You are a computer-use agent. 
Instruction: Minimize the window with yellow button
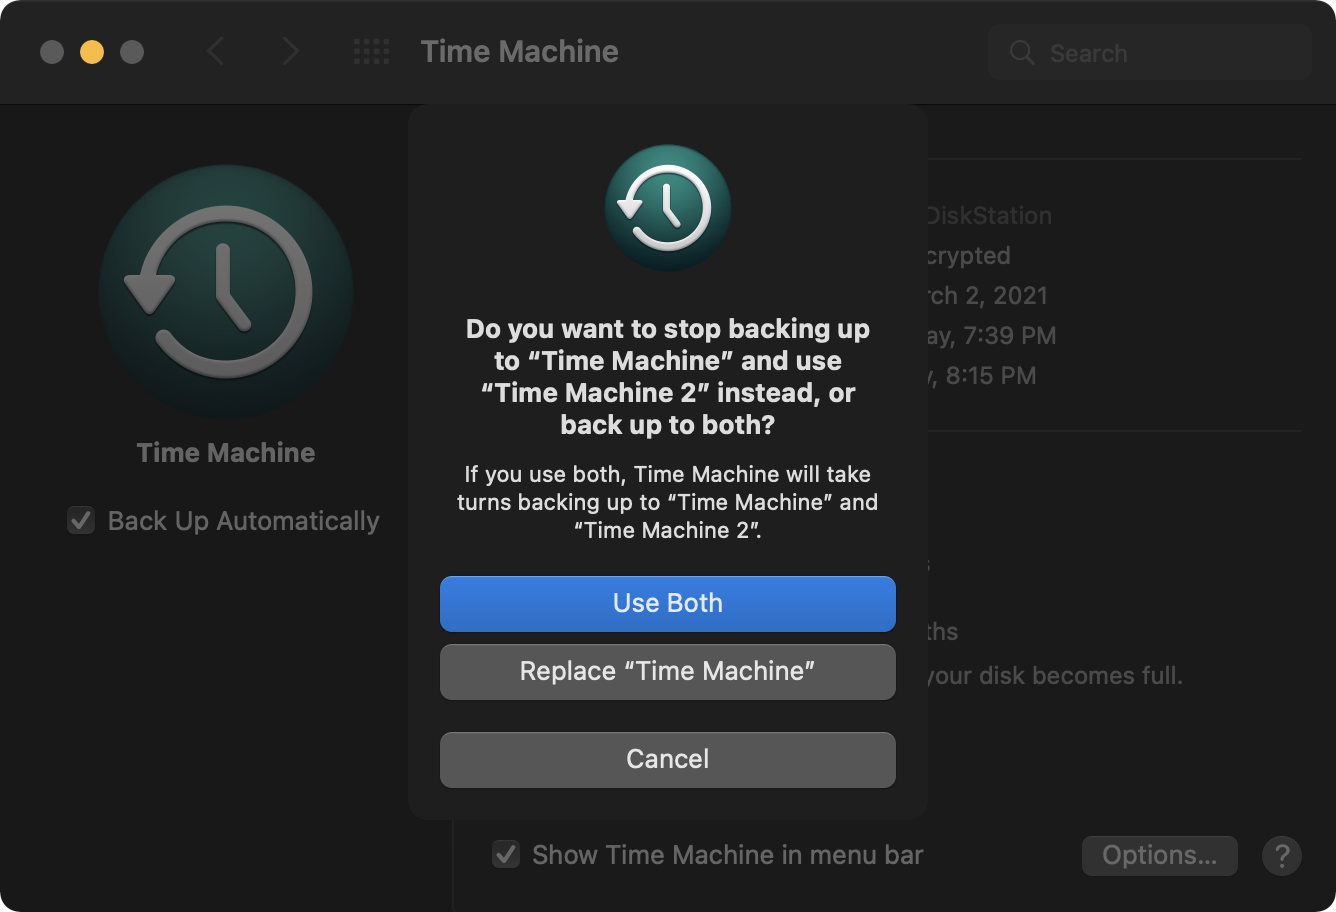(92, 52)
